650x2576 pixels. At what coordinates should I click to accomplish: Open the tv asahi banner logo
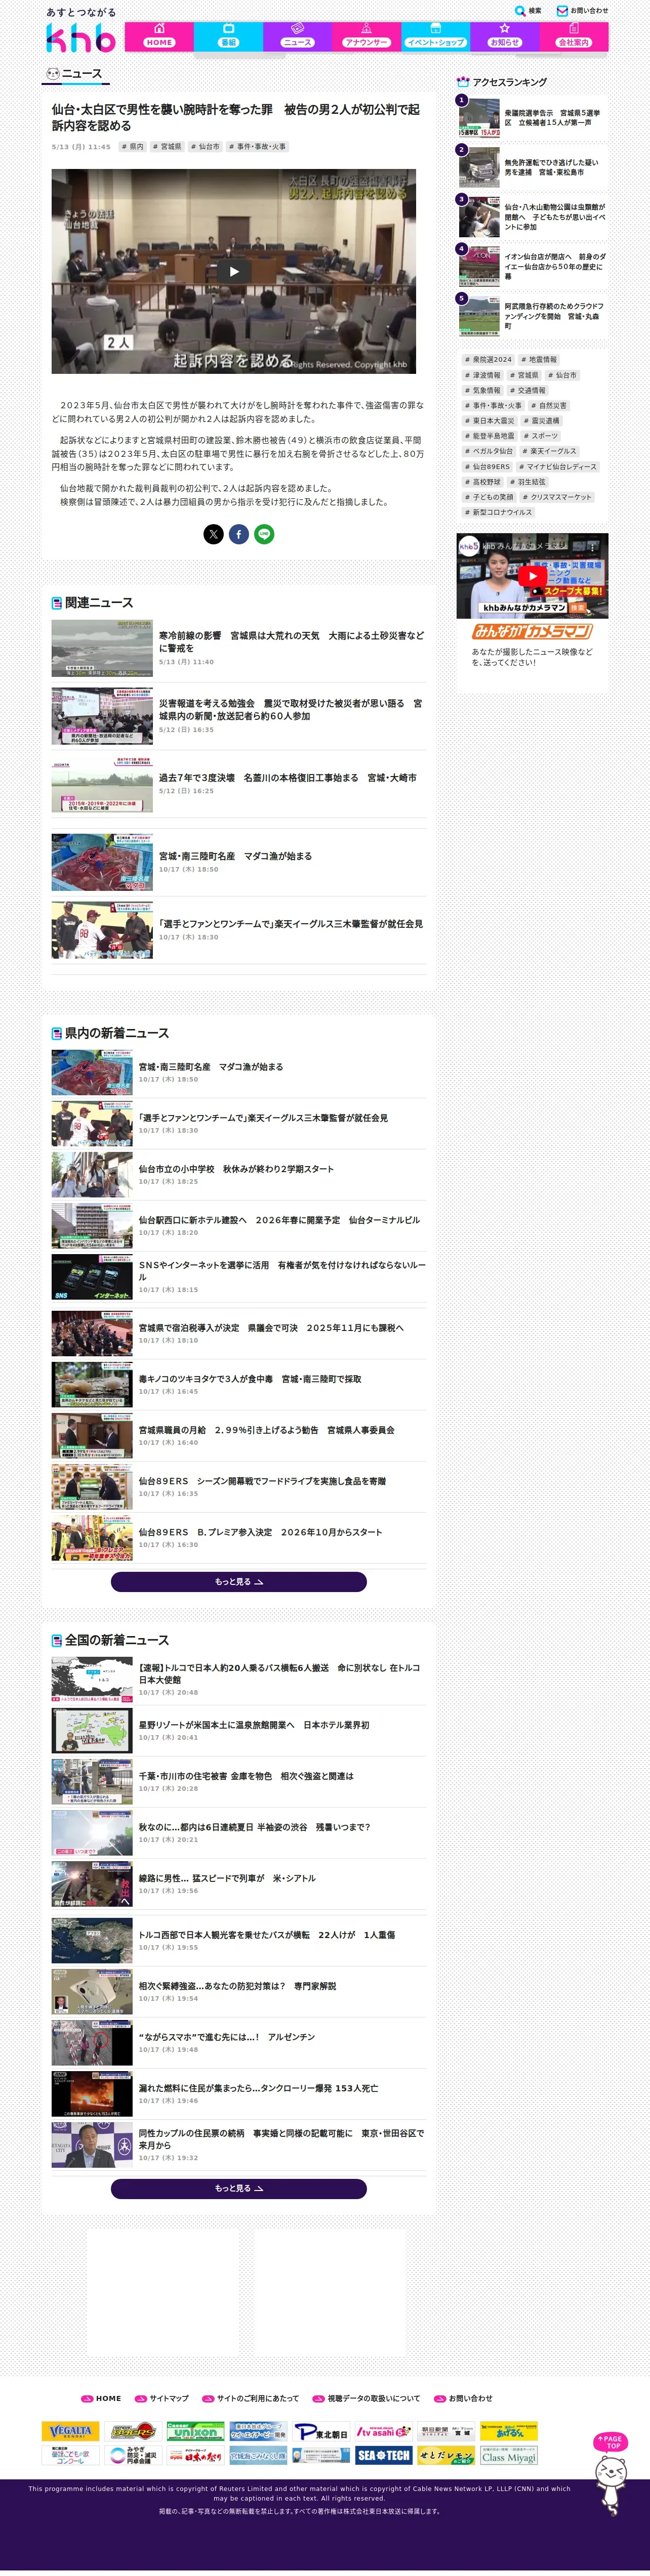(384, 2431)
